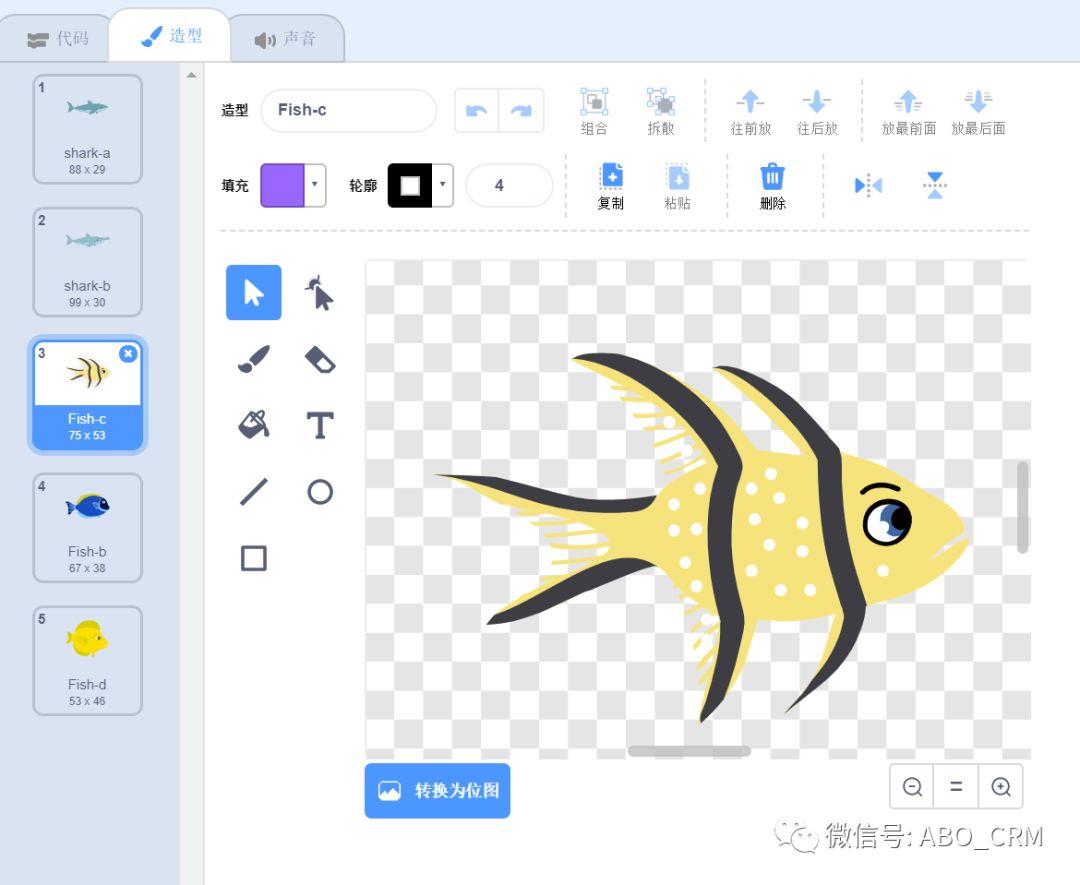
Task: Select the Fish-c costume thumbnail
Action: click(87, 395)
